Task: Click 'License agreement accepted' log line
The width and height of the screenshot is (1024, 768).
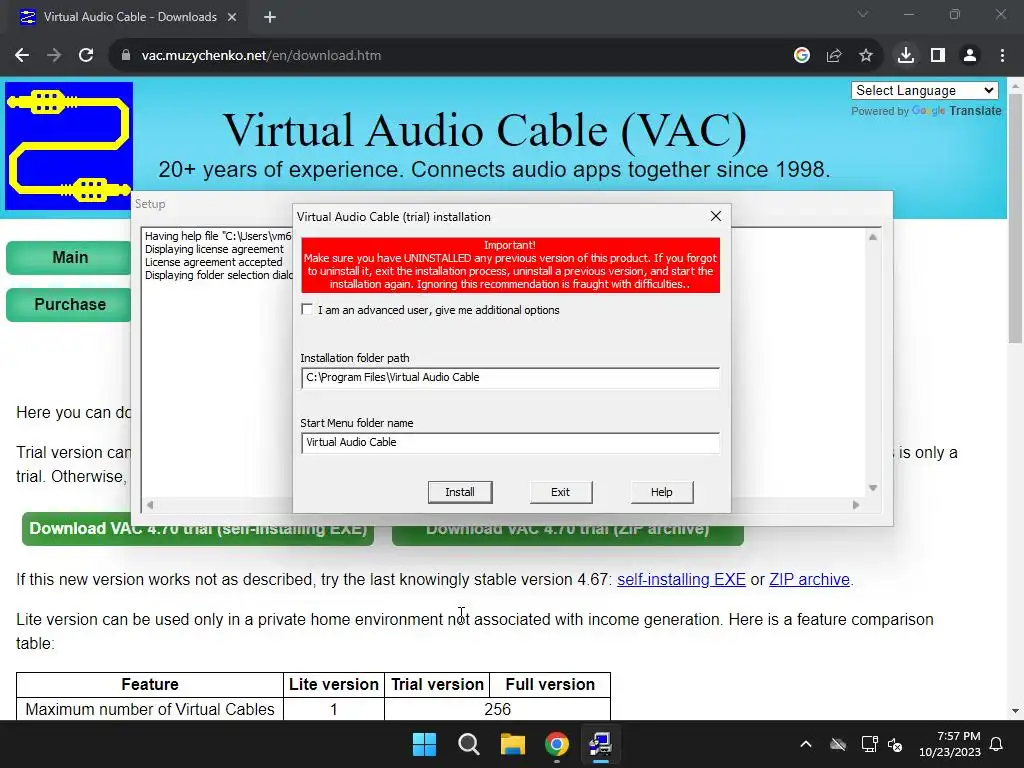Action: tap(214, 262)
